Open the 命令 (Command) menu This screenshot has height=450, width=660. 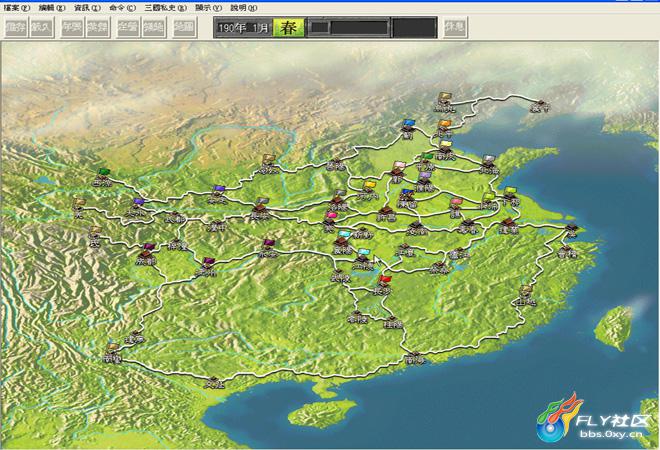(122, 8)
